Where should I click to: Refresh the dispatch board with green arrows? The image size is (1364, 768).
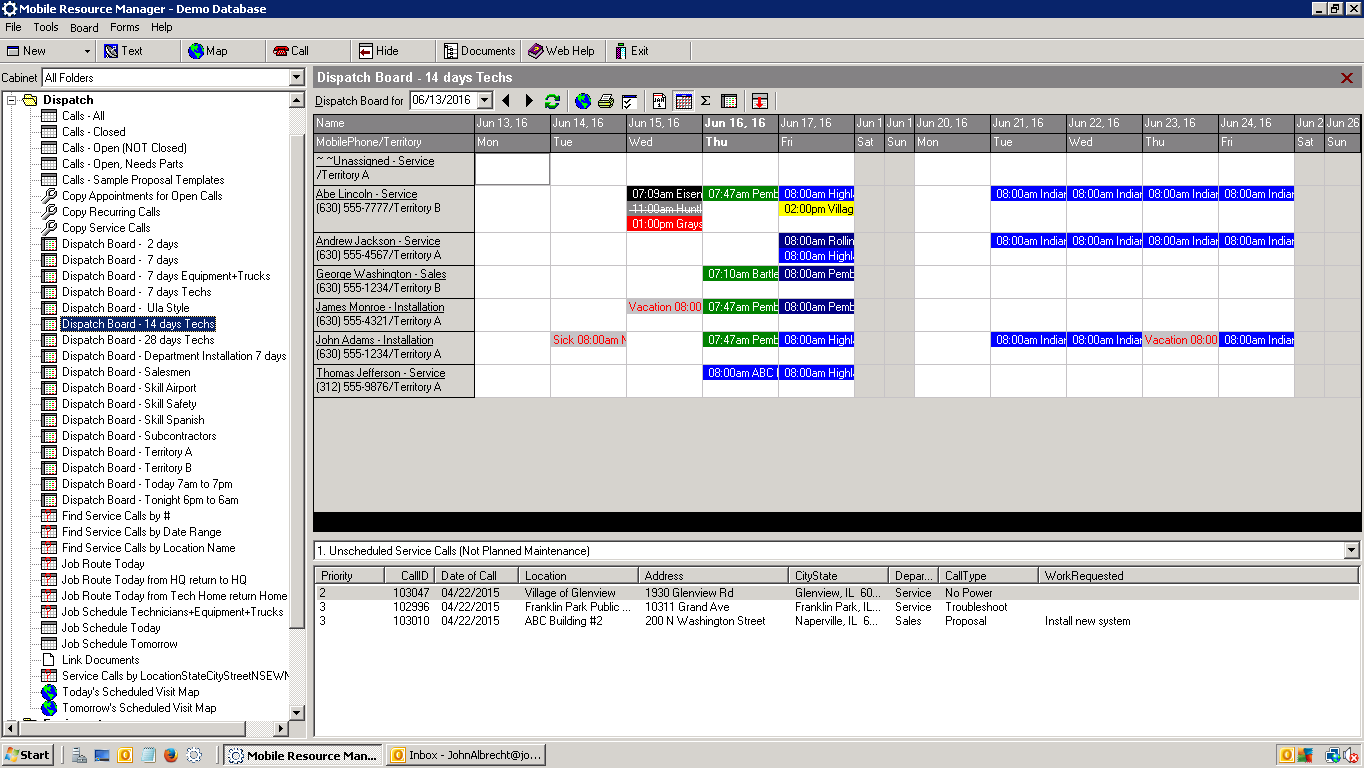(x=552, y=101)
